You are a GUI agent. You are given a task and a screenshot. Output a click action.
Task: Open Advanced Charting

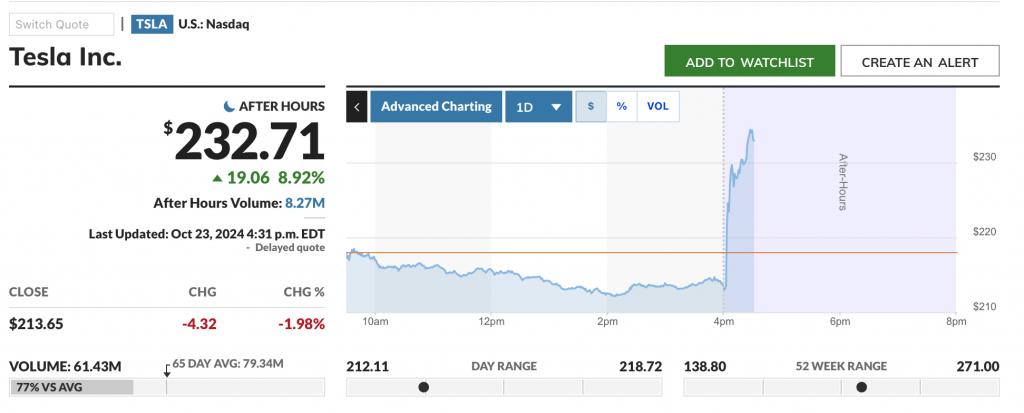(436, 106)
